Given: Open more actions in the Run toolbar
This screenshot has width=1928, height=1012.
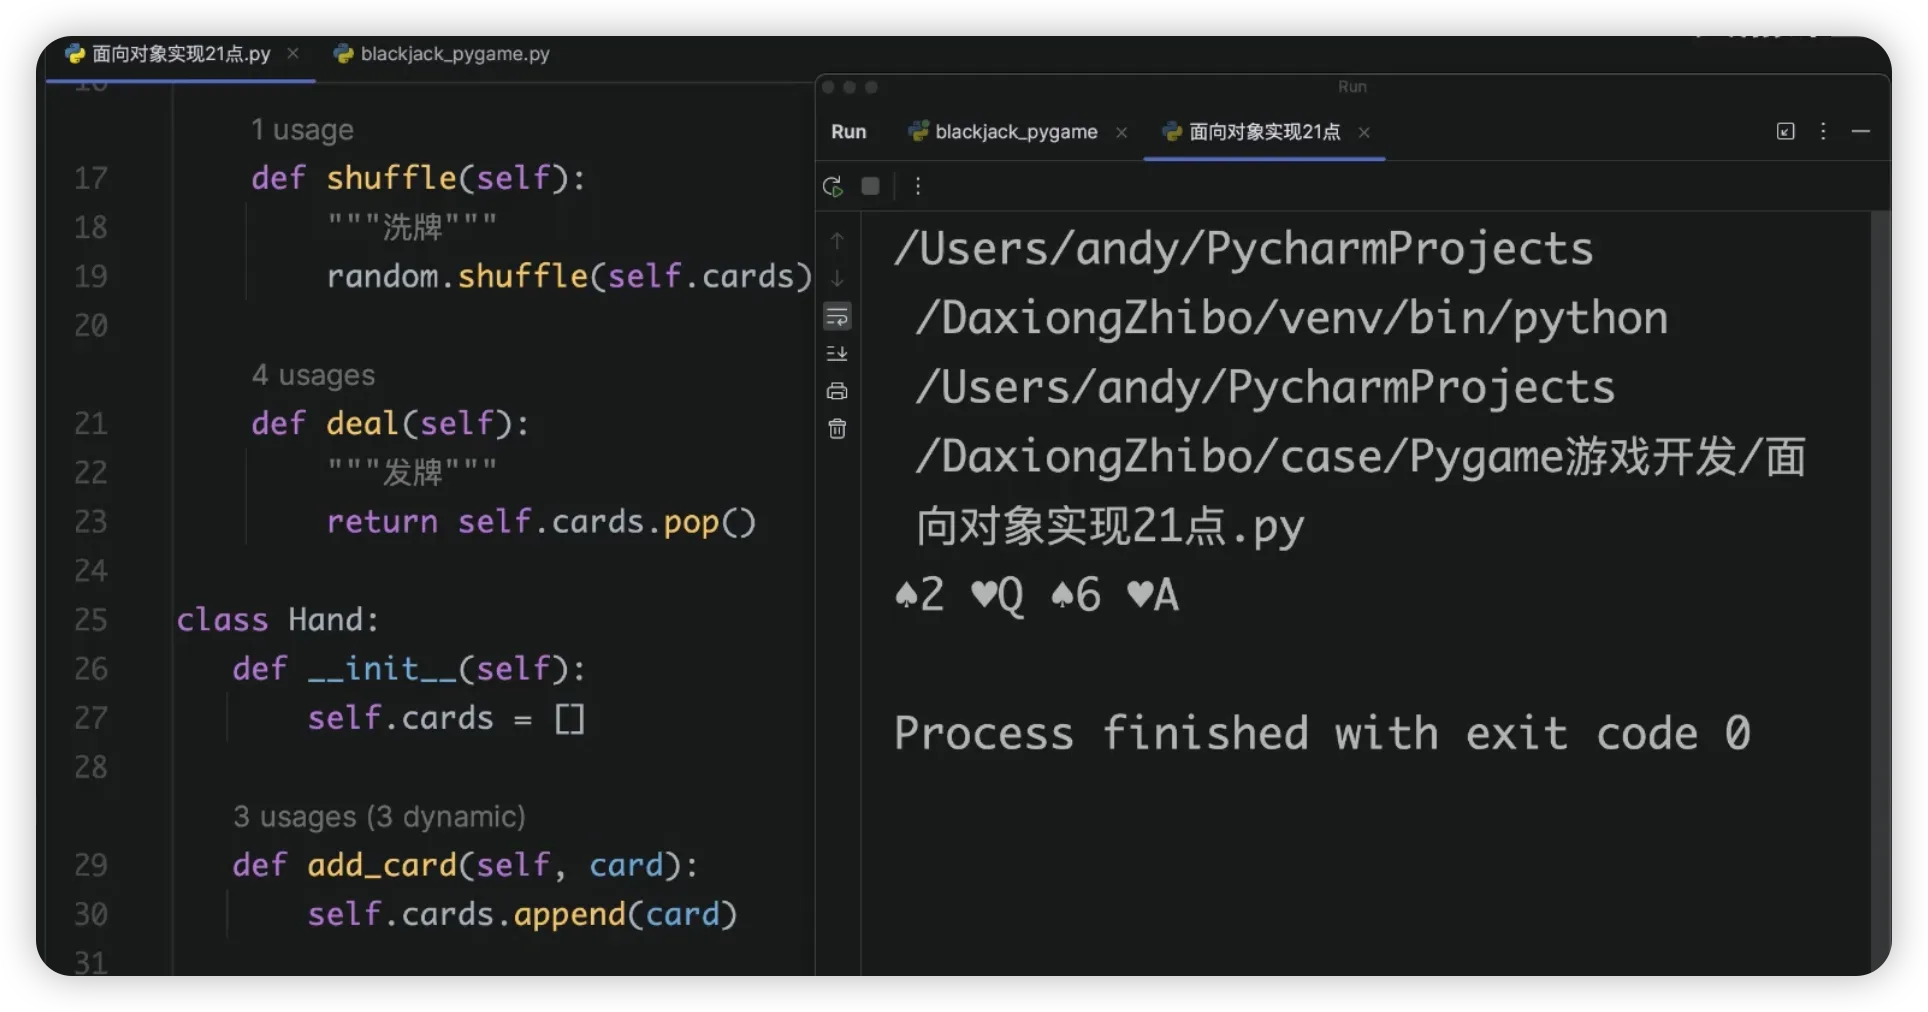Looking at the screenshot, I should 917,186.
